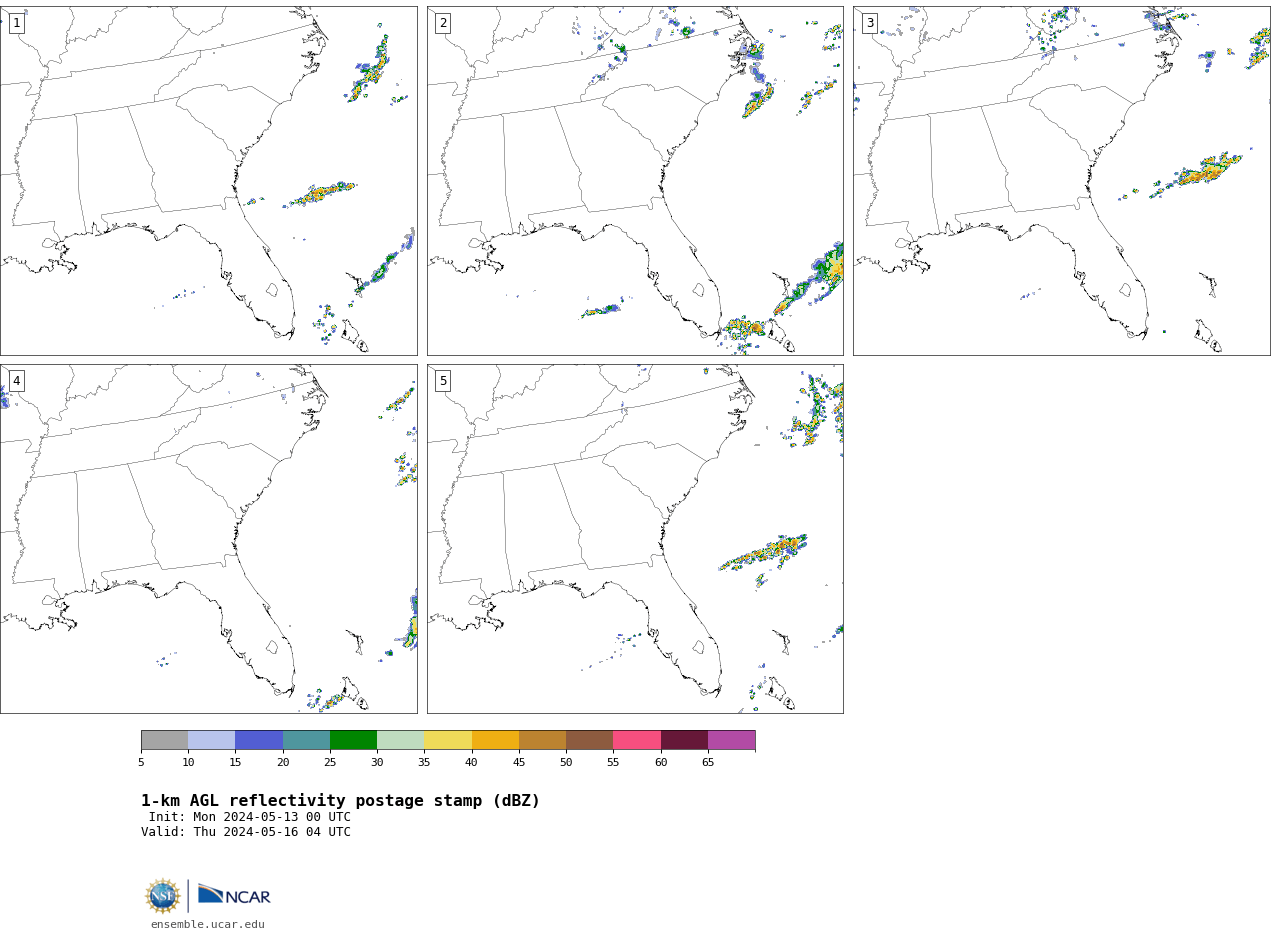This screenshot has height=936, width=1280.
Task: Open ensemble member 4 map panel
Action: pyautogui.click(x=208, y=539)
